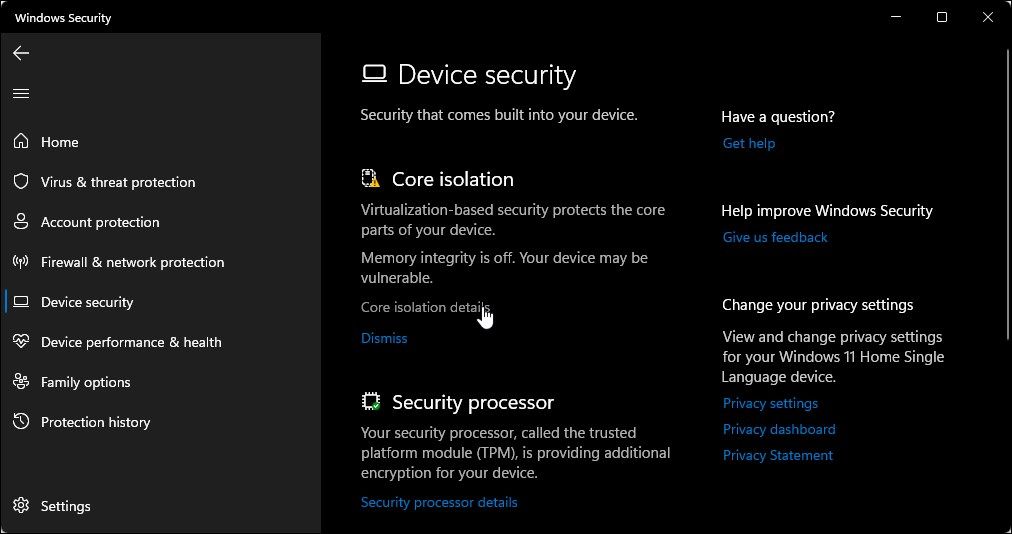Go to Protection history page

[95, 422]
